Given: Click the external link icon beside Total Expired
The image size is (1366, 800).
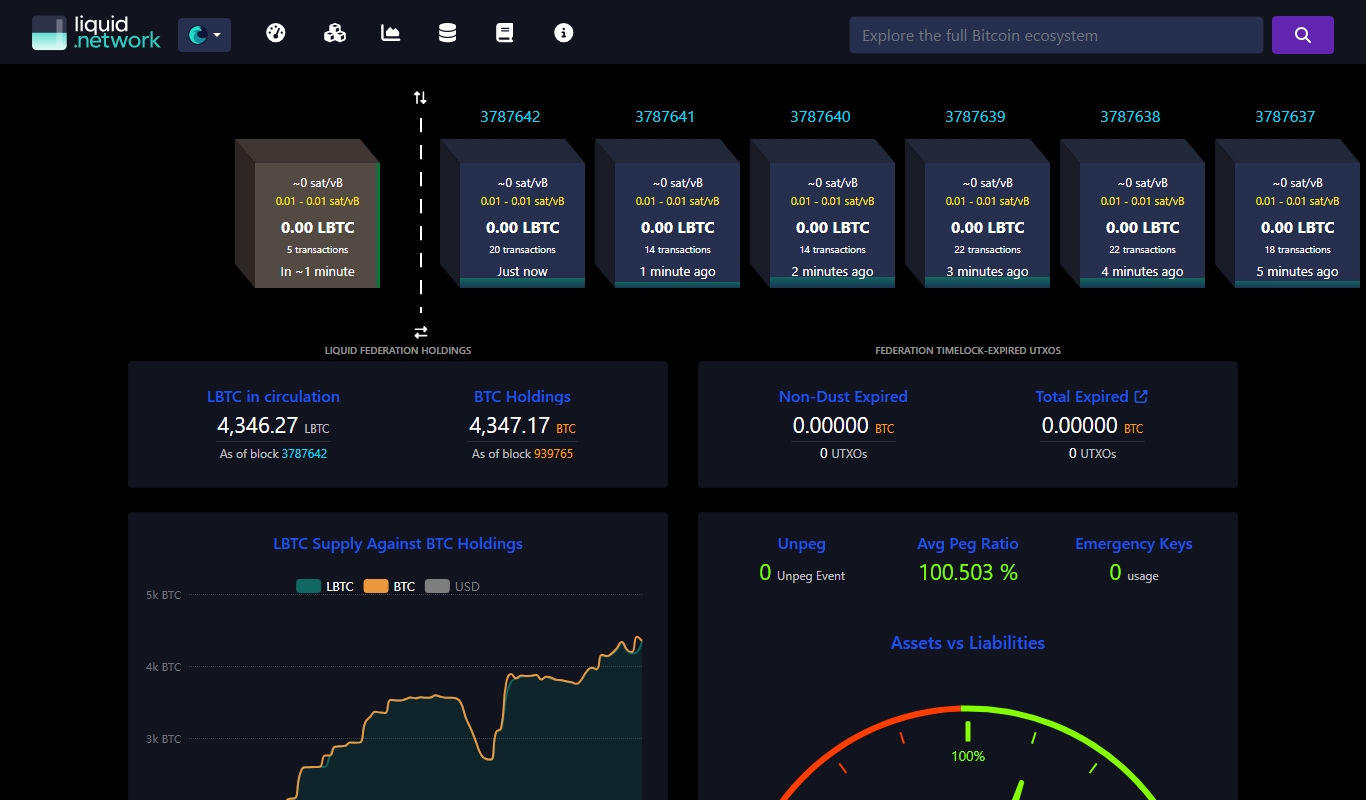Looking at the screenshot, I should point(1141,397).
